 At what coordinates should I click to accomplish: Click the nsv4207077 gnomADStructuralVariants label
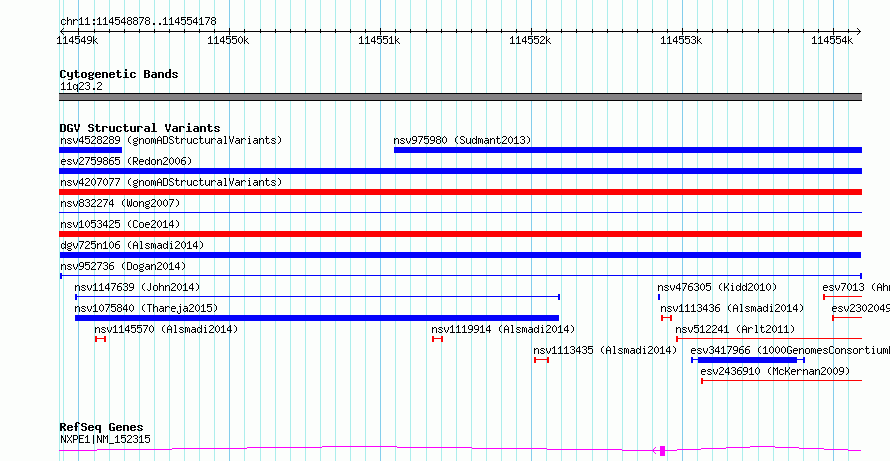[171, 182]
